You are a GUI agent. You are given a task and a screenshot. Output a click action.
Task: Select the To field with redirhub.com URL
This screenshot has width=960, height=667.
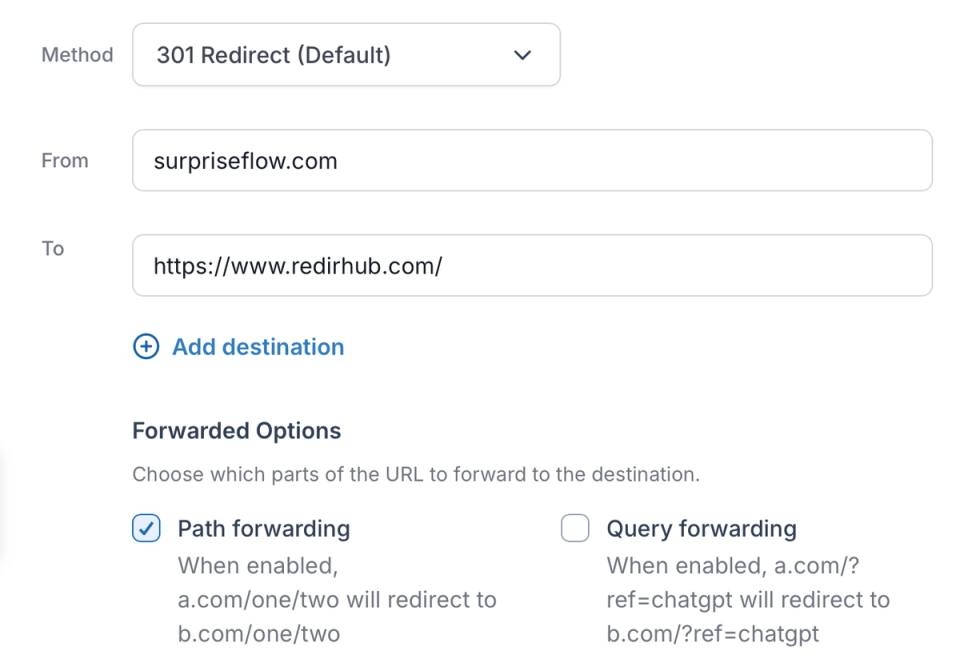[531, 265]
